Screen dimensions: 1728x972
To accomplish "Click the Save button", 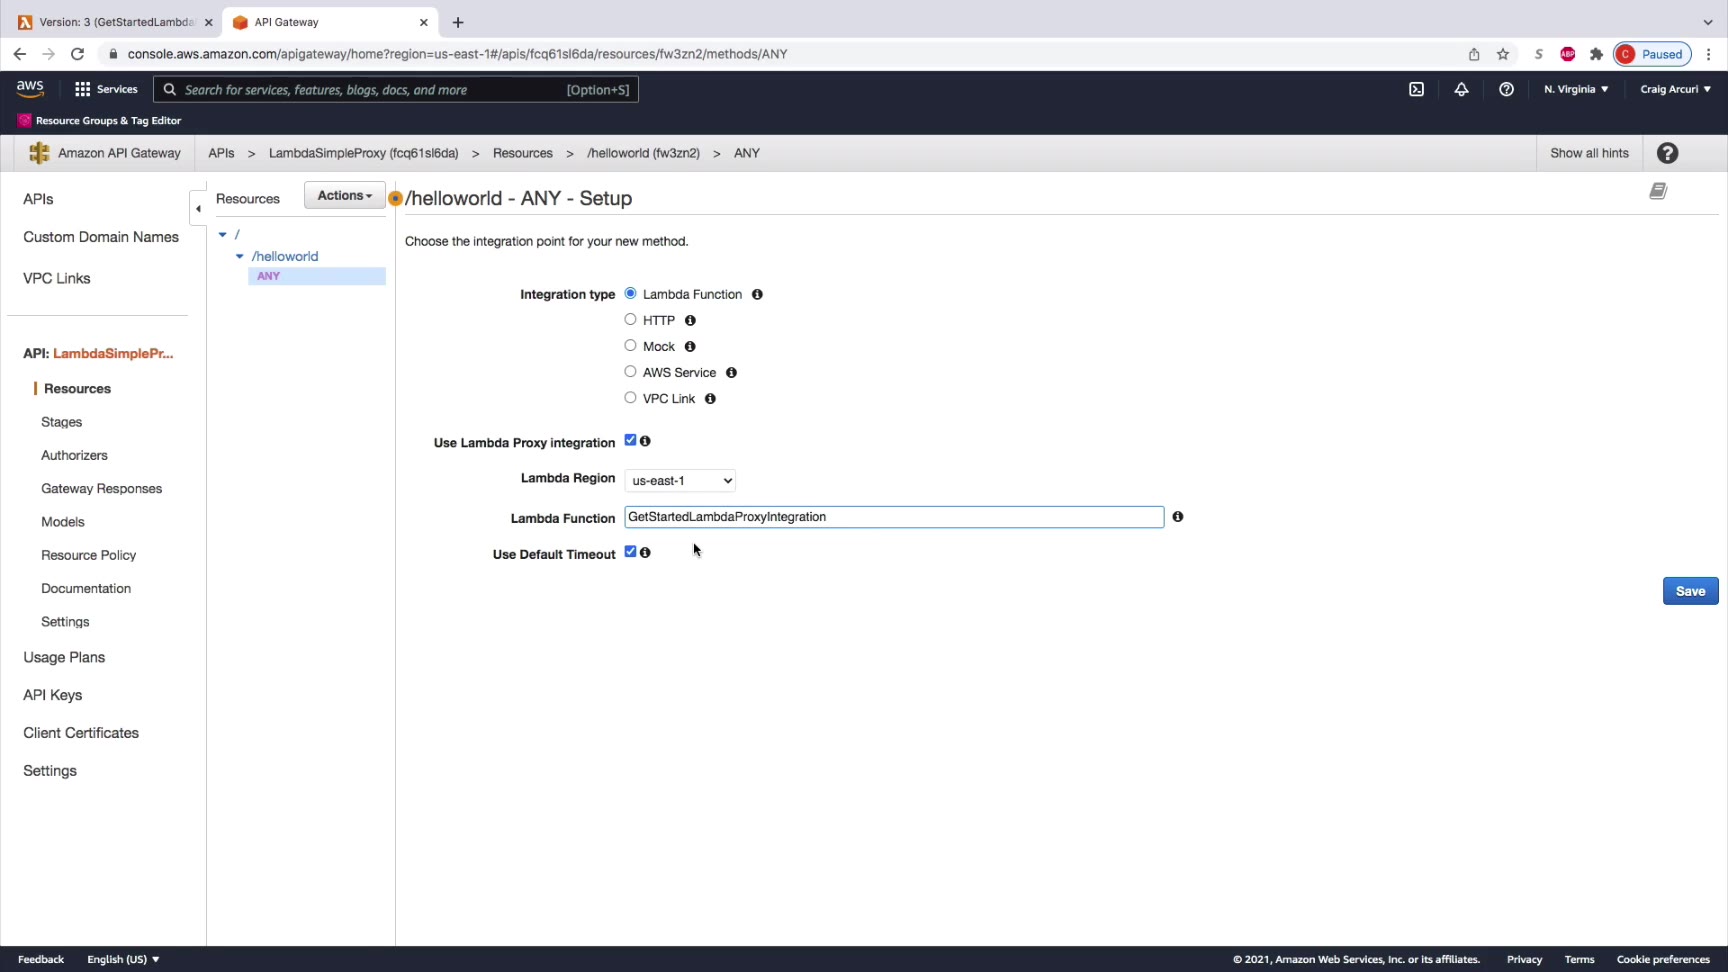I will tap(1690, 591).
